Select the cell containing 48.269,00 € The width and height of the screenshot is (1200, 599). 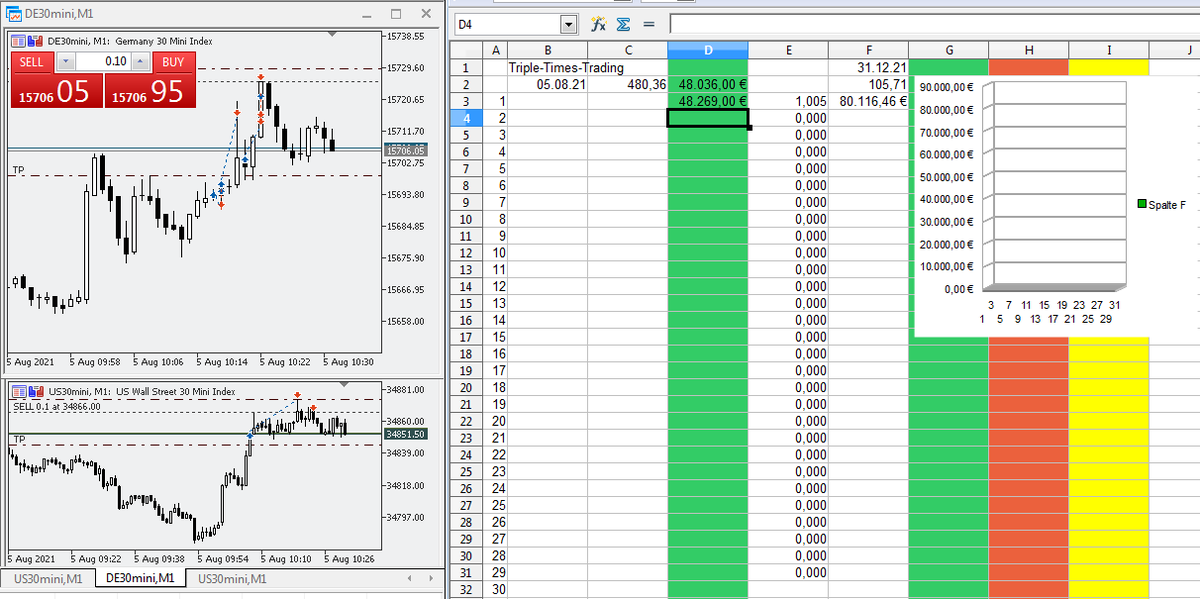pos(708,100)
